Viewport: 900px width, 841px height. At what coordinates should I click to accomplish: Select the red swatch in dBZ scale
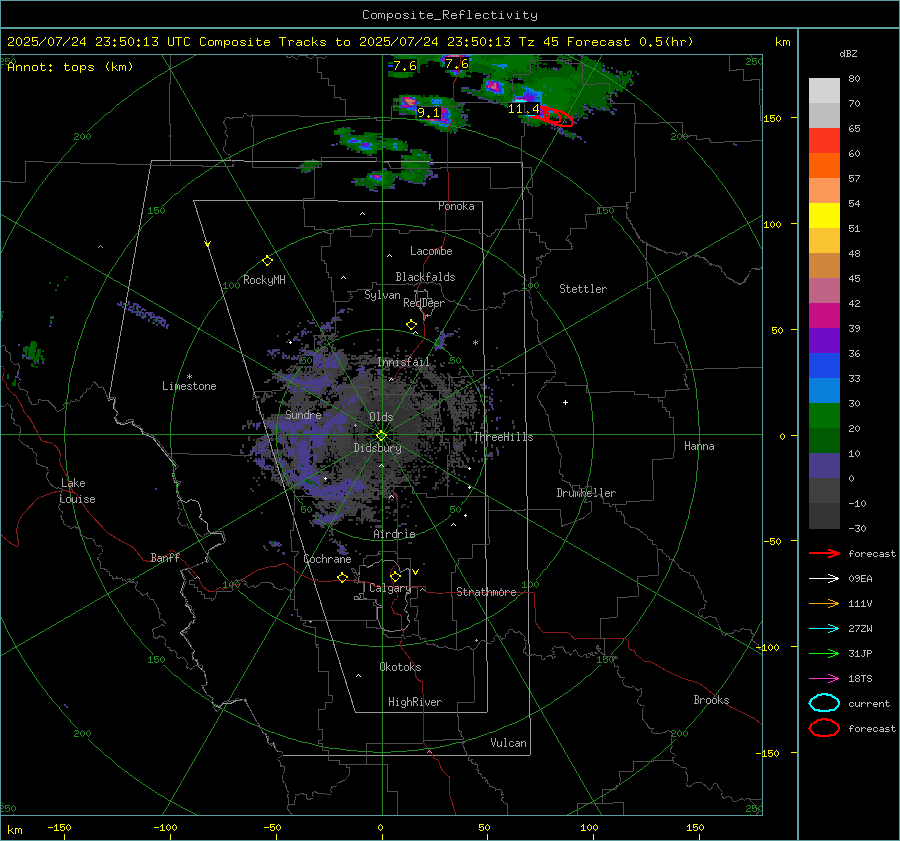click(x=824, y=141)
